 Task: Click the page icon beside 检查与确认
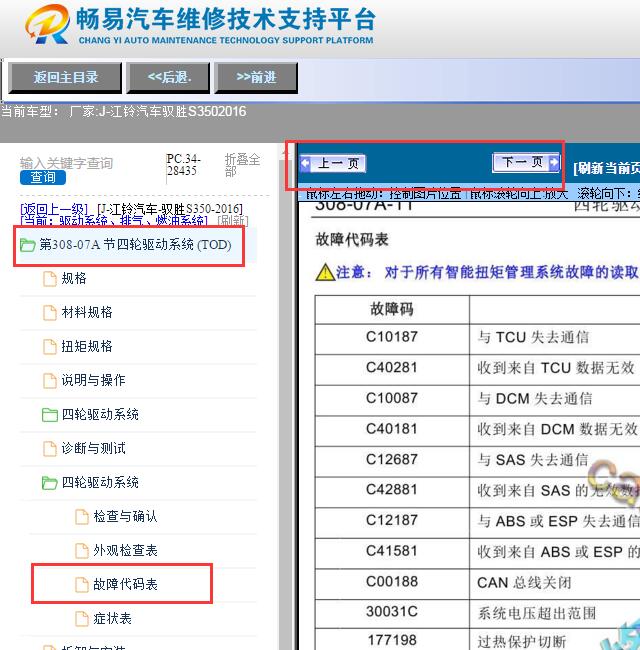click(82, 517)
